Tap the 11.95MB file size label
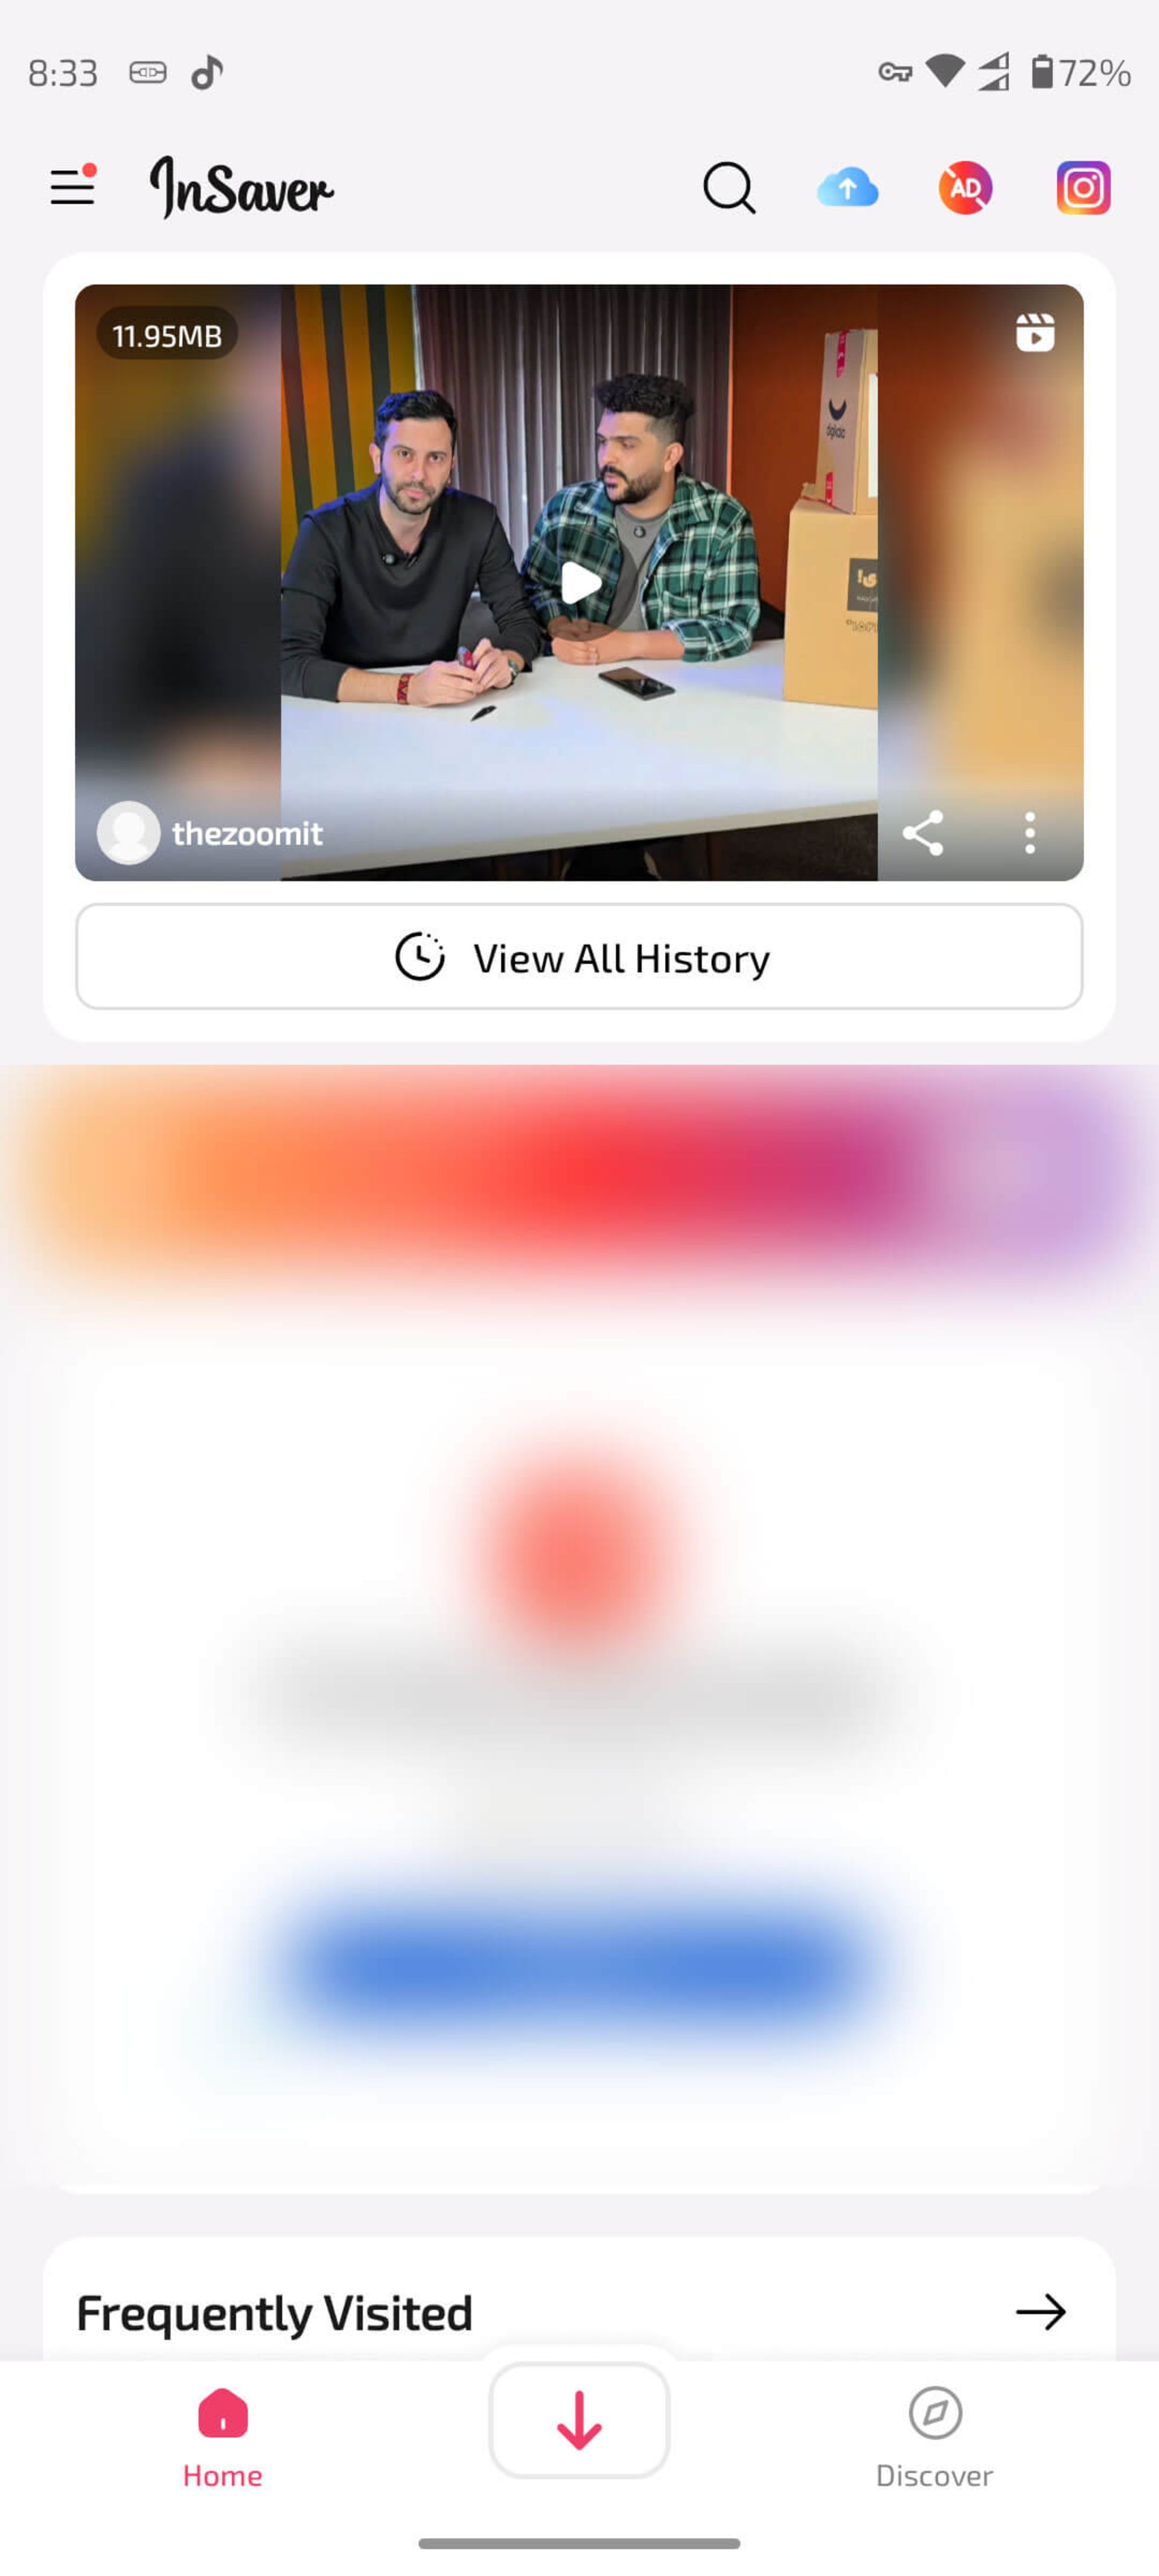 [167, 335]
